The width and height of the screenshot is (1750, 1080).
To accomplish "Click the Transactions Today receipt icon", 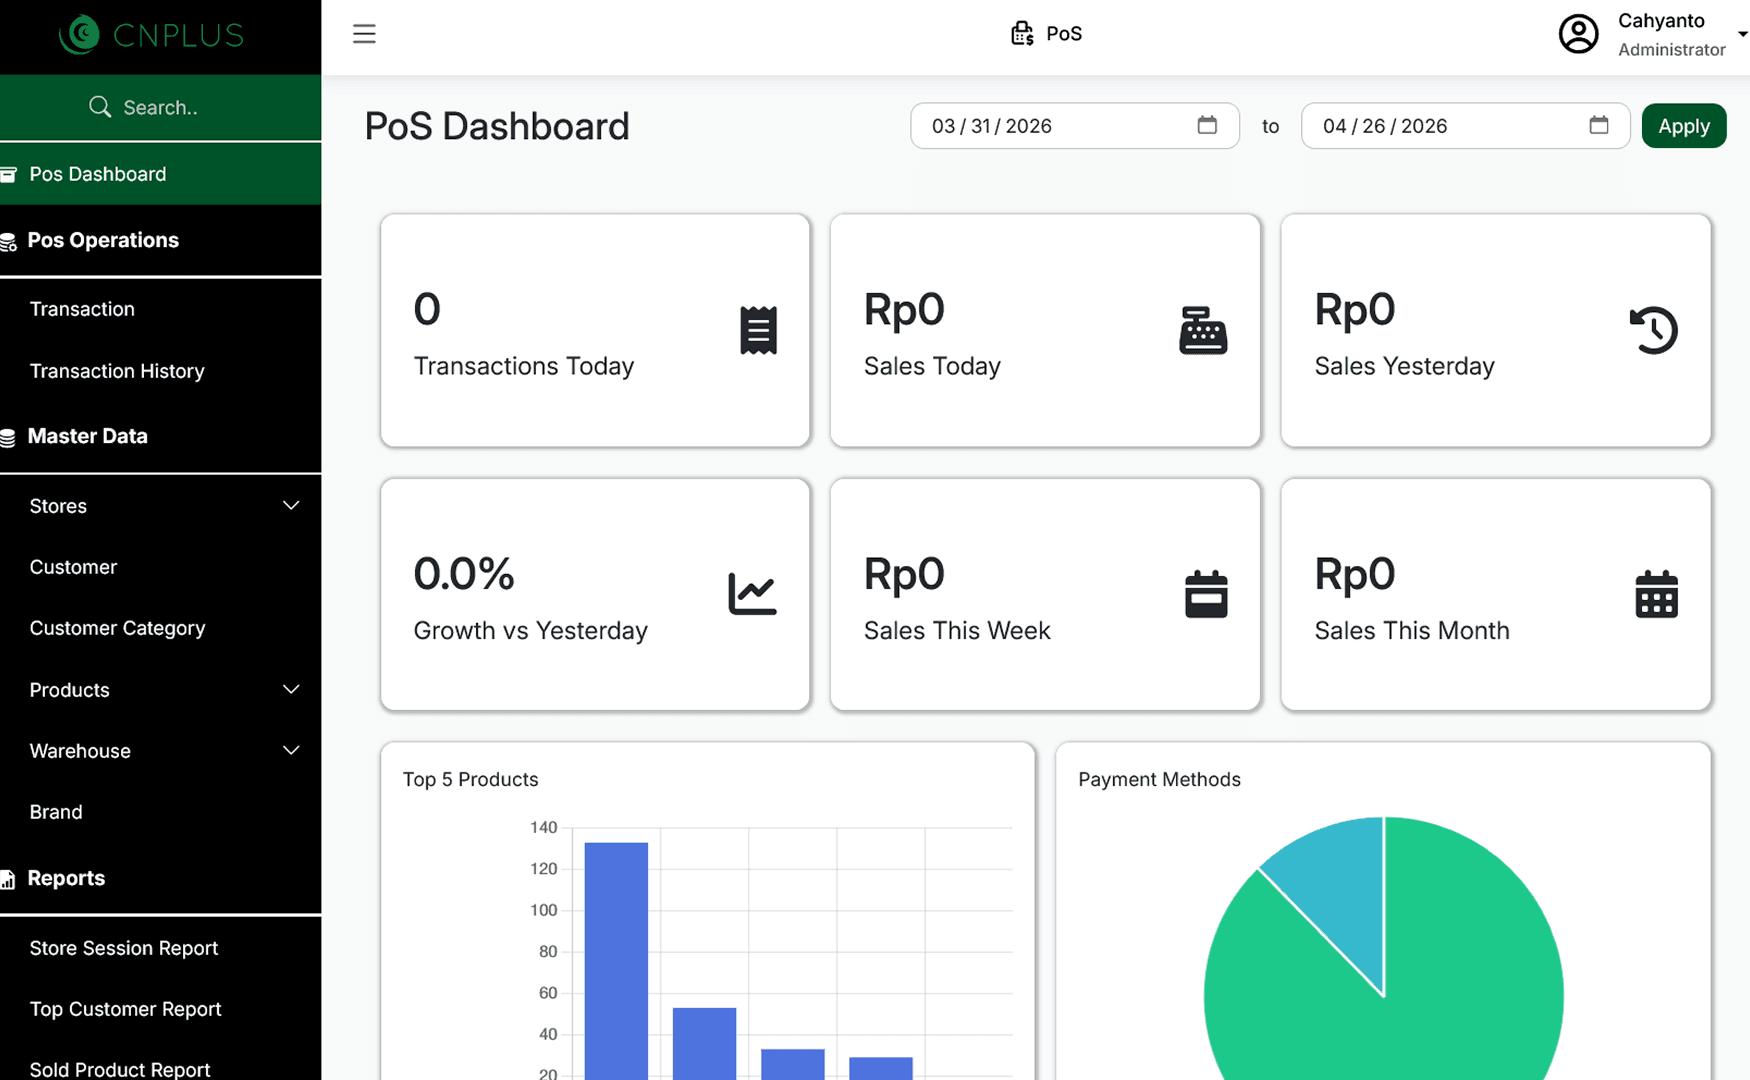I will [758, 330].
